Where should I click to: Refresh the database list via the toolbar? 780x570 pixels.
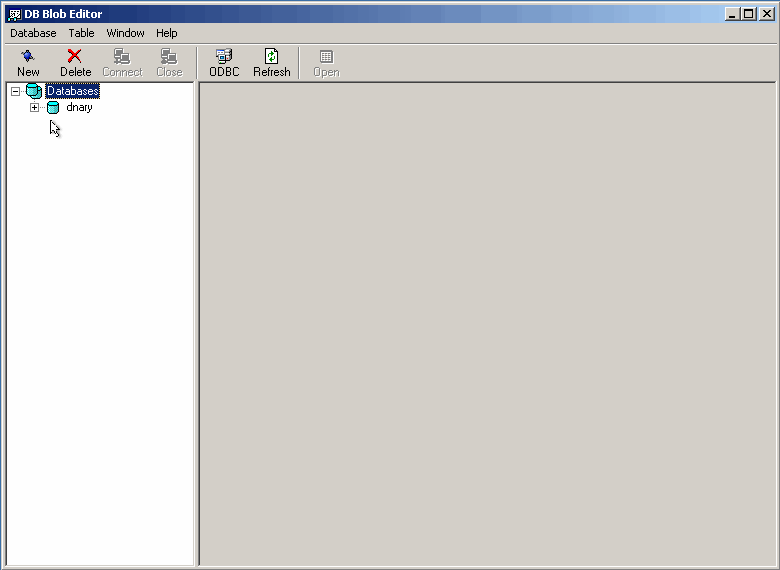click(x=272, y=63)
